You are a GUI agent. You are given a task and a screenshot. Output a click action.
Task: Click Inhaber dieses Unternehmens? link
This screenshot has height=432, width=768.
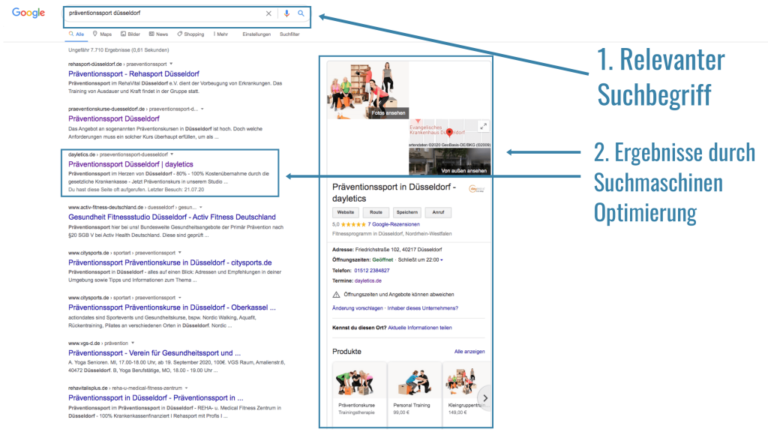423,309
